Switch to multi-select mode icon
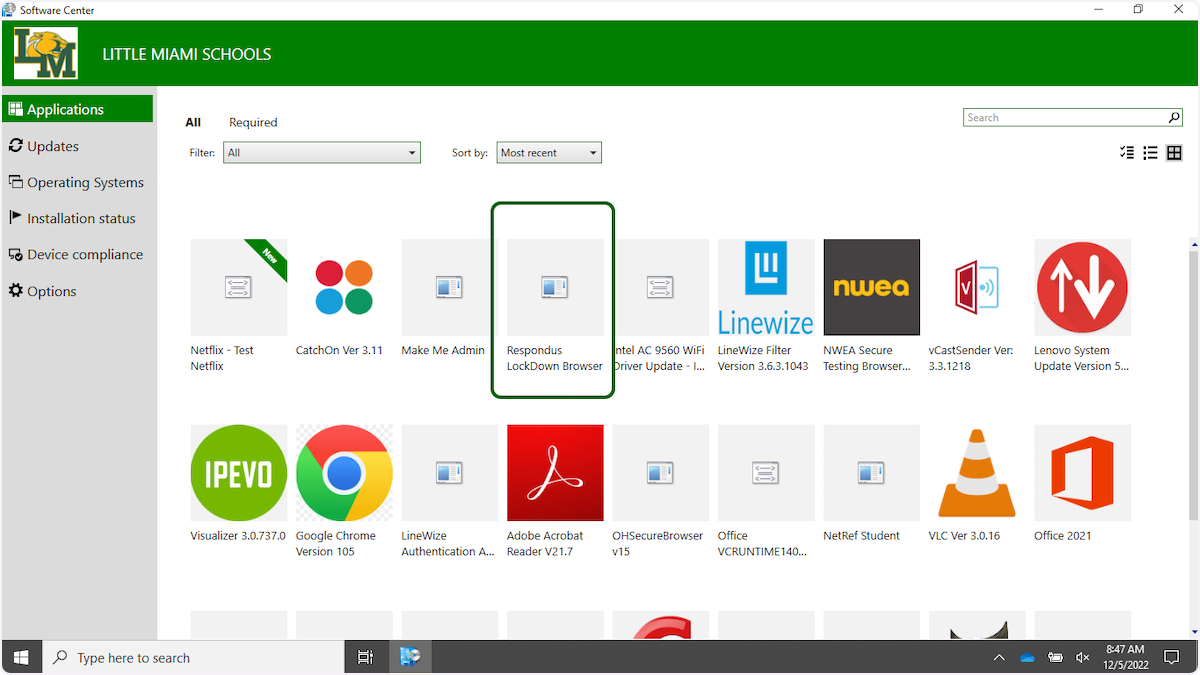The height and width of the screenshot is (675, 1200). [x=1127, y=153]
